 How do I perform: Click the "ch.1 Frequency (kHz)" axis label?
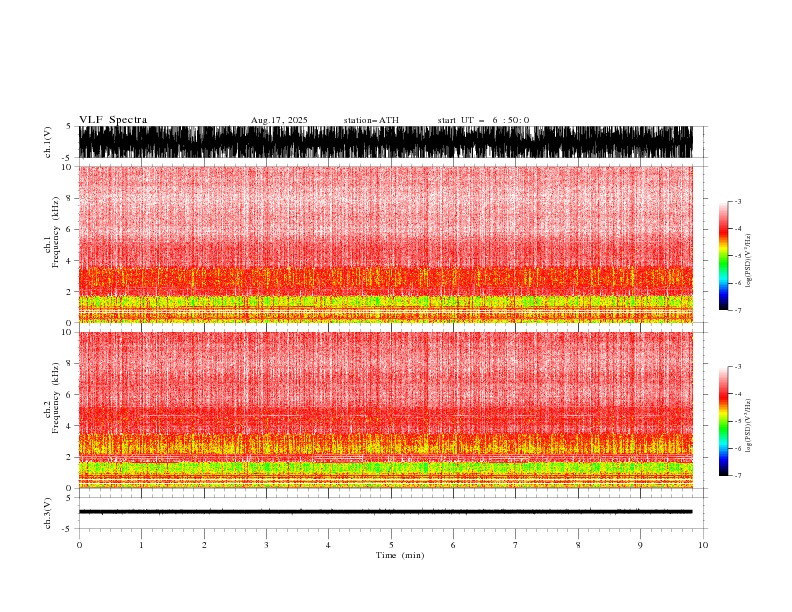pyautogui.click(x=52, y=232)
